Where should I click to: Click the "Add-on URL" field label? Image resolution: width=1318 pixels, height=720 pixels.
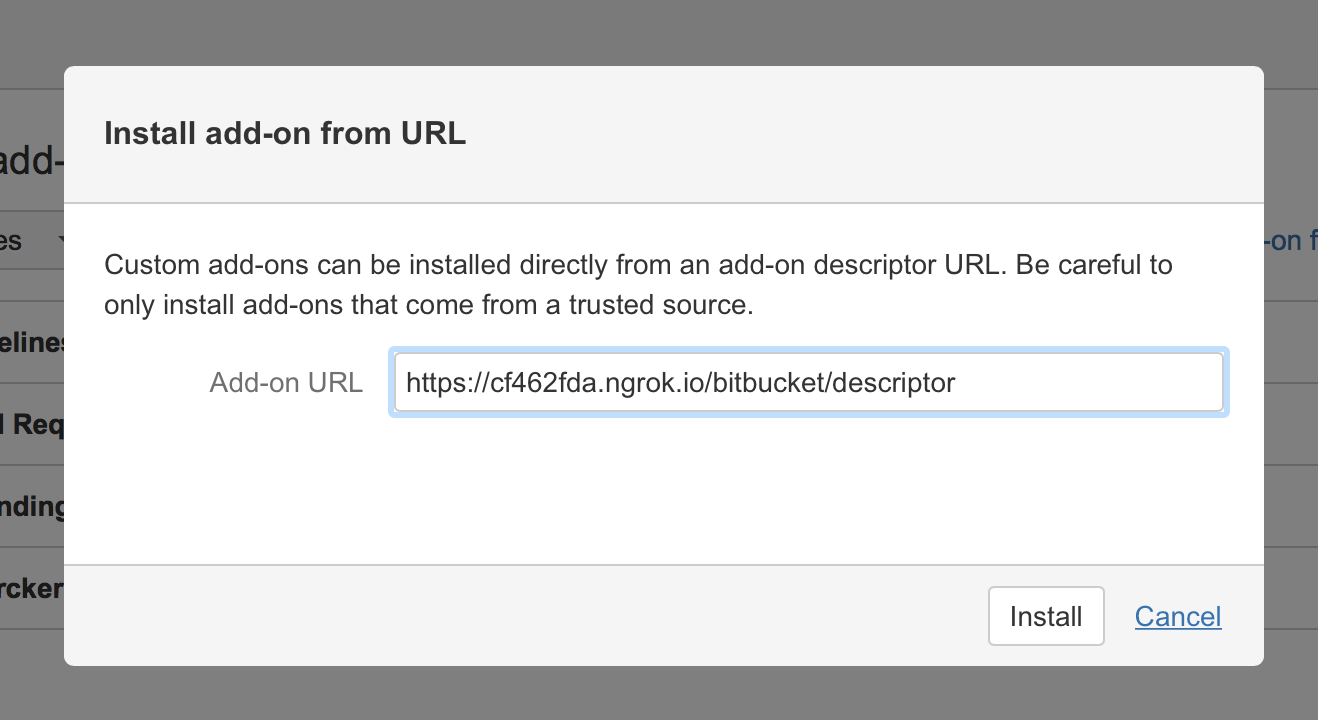point(286,382)
